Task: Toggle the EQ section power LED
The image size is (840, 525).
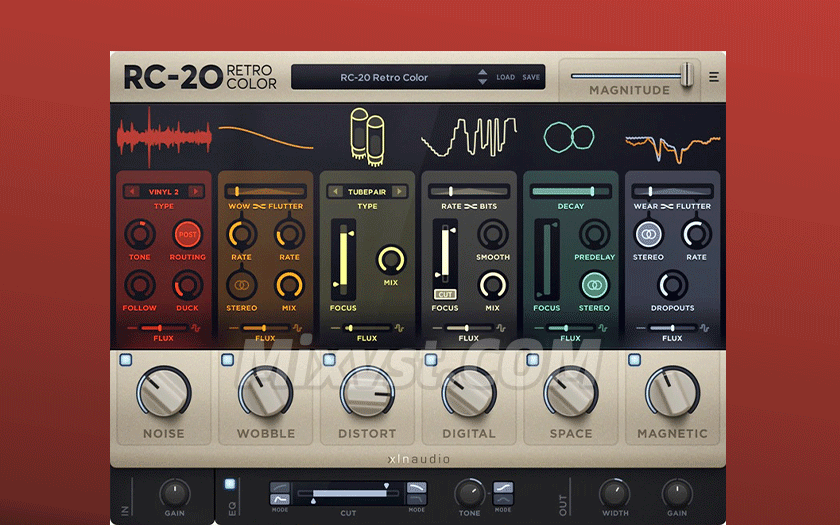Action: coord(230,484)
